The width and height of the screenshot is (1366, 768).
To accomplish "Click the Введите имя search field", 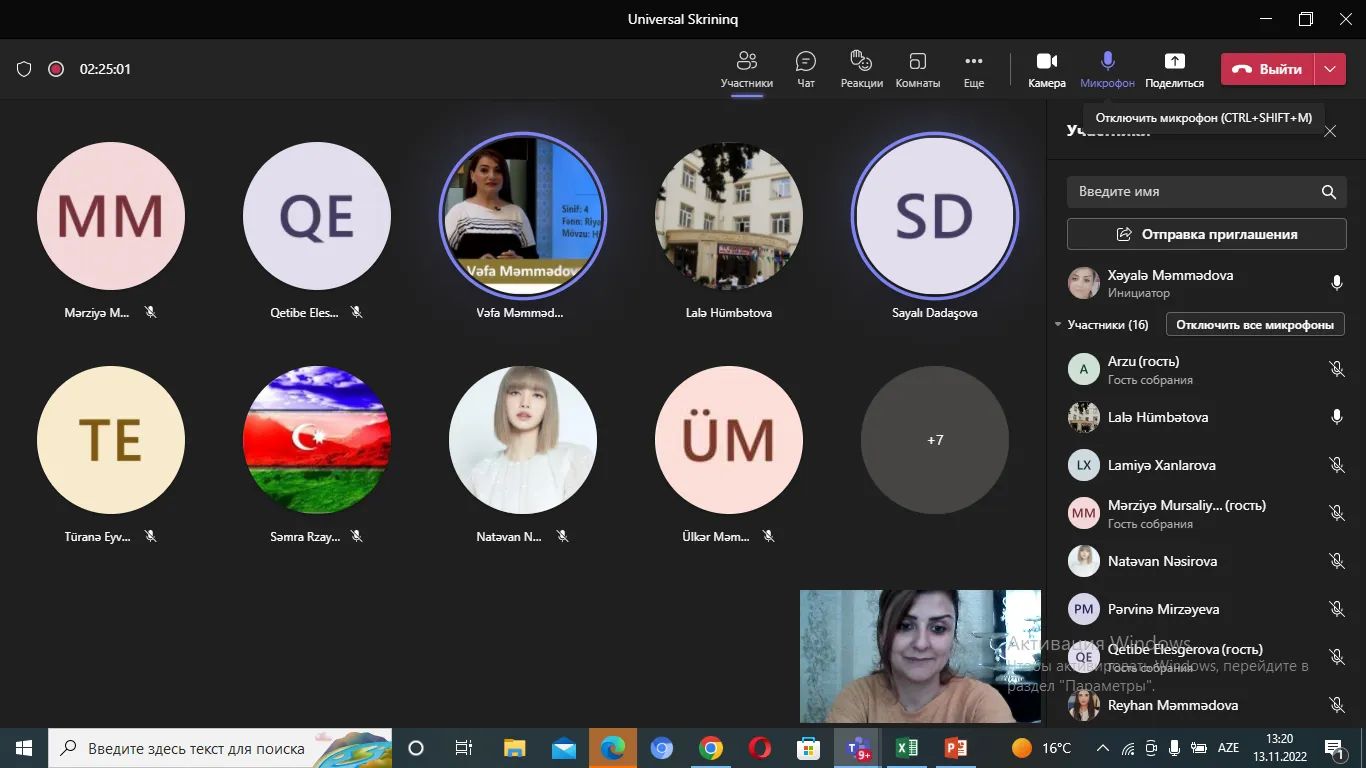I will 1190,192.
